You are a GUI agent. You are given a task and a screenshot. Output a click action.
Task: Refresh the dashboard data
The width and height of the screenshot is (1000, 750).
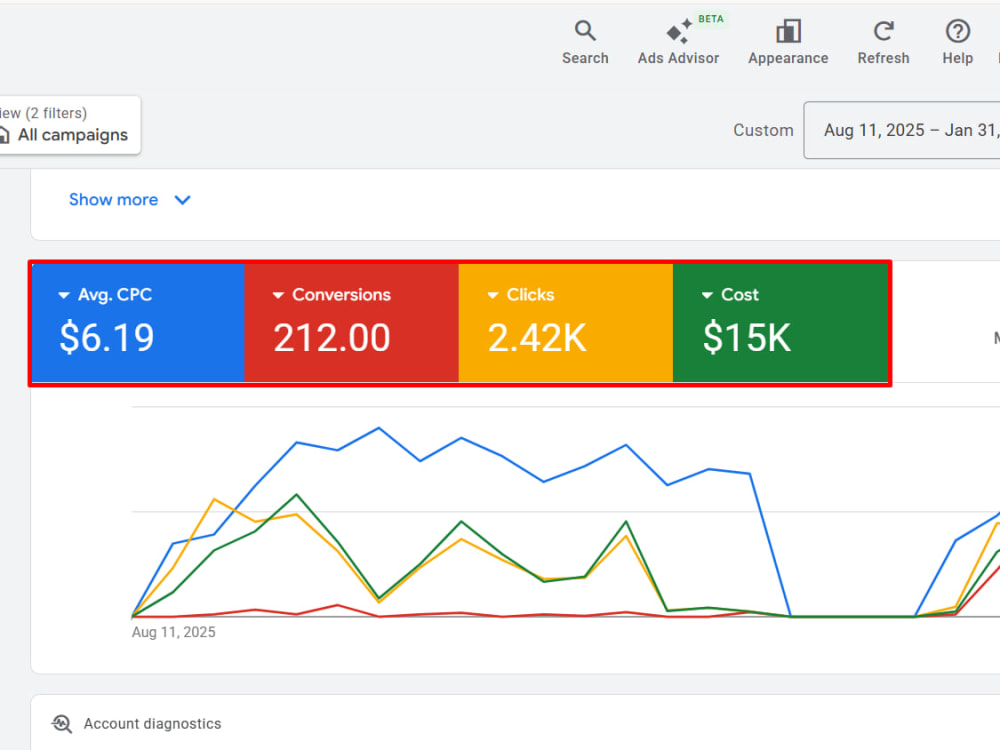(883, 43)
